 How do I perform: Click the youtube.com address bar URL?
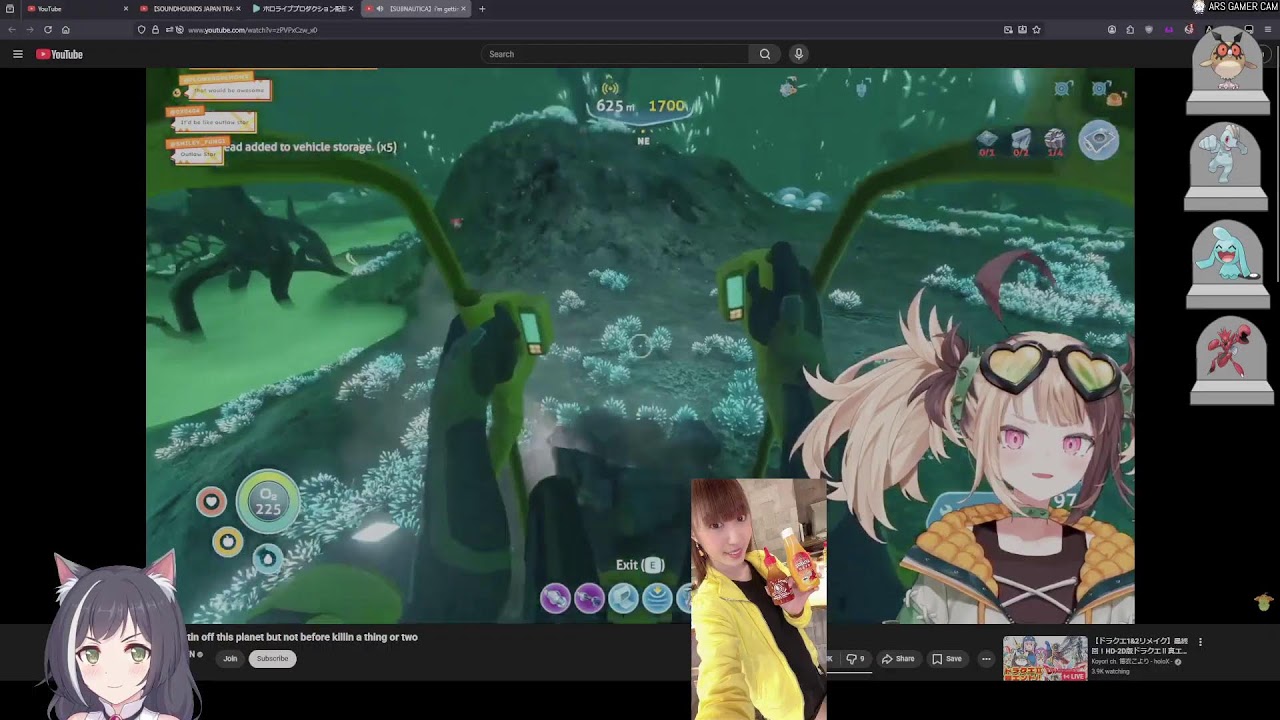[x=252, y=30]
